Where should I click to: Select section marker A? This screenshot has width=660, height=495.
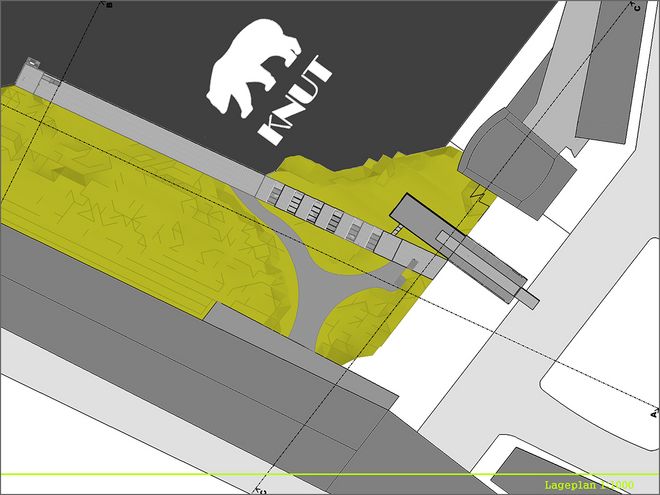[654, 414]
